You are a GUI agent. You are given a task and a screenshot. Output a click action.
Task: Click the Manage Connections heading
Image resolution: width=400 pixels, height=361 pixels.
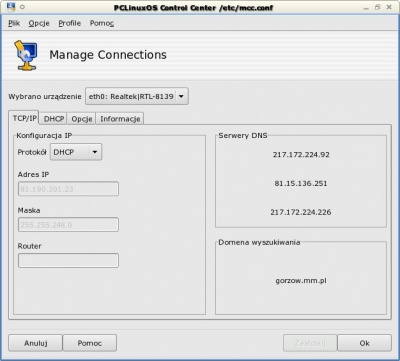(x=108, y=55)
